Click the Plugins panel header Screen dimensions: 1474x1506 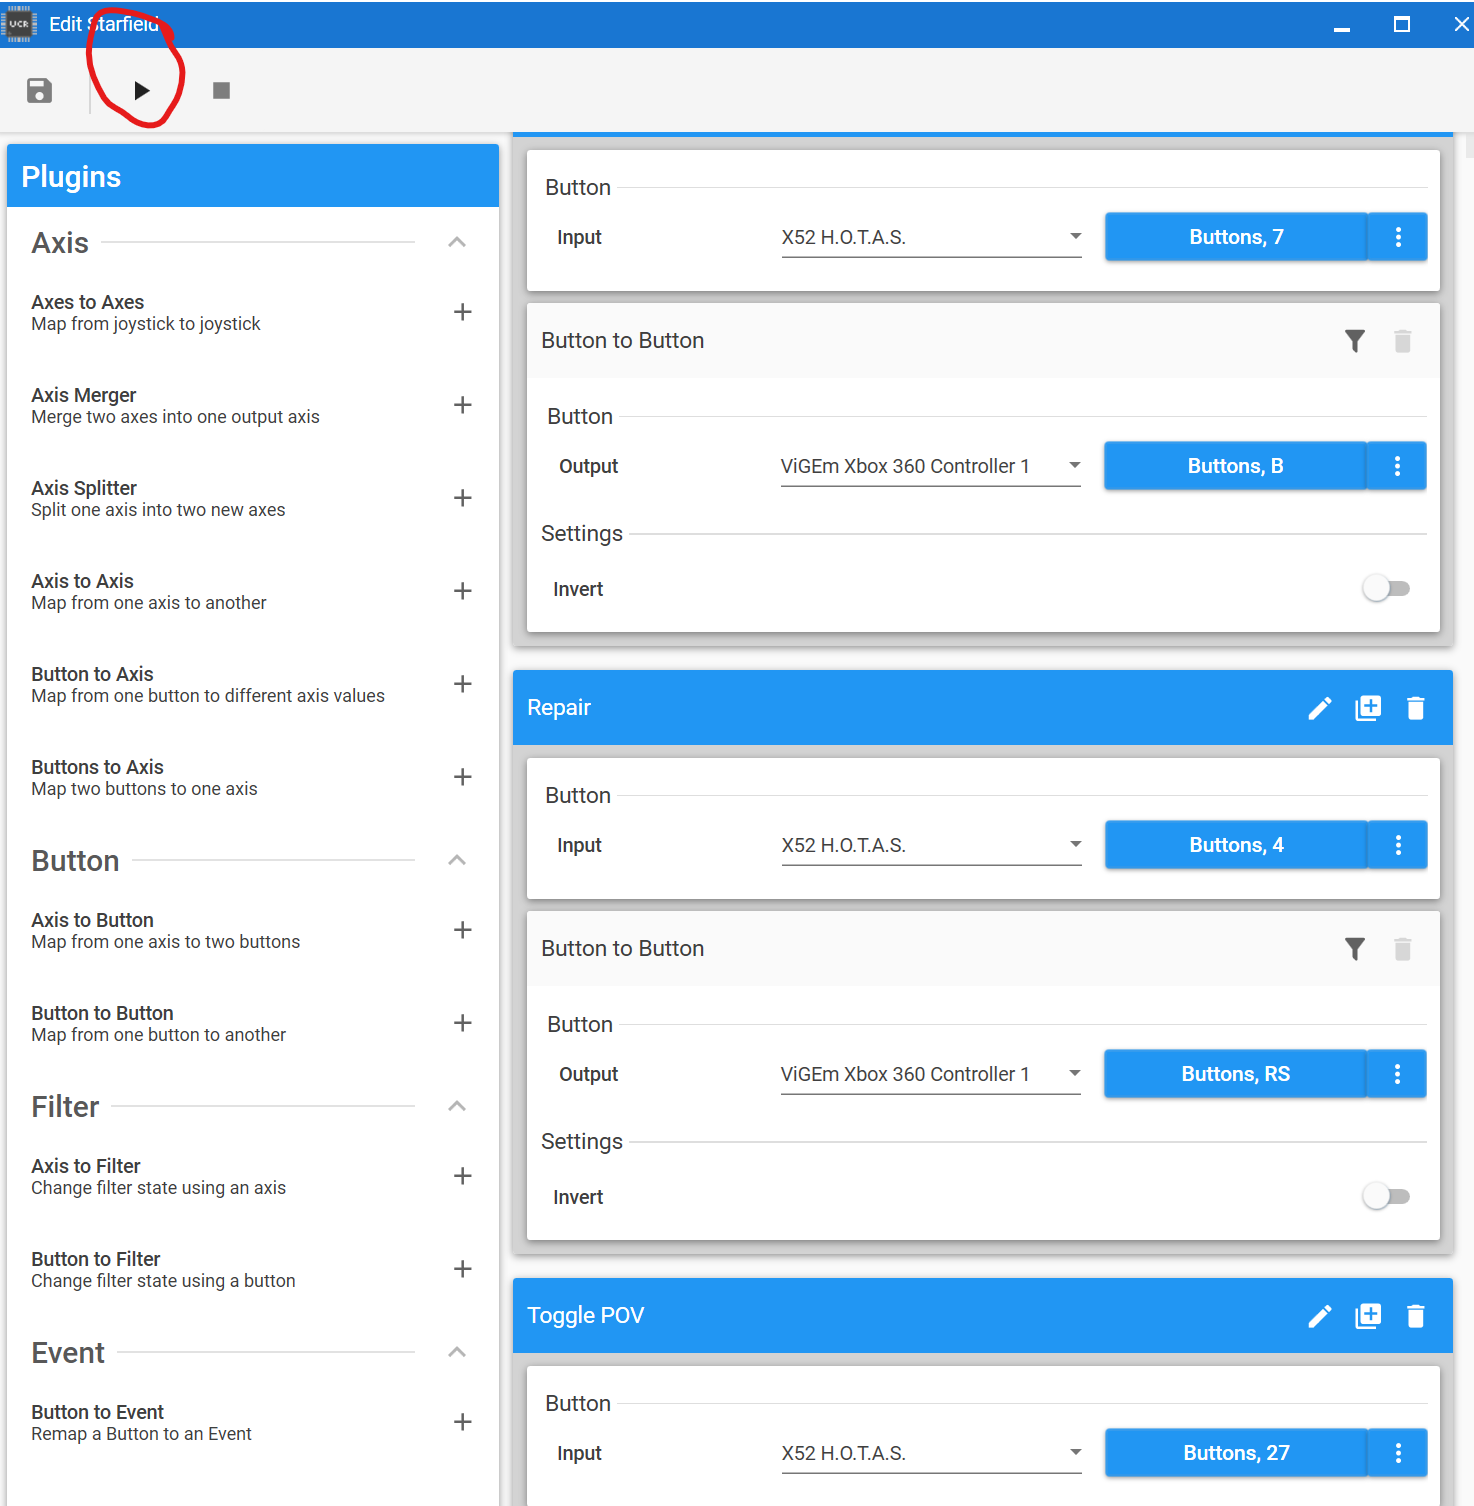coord(252,176)
